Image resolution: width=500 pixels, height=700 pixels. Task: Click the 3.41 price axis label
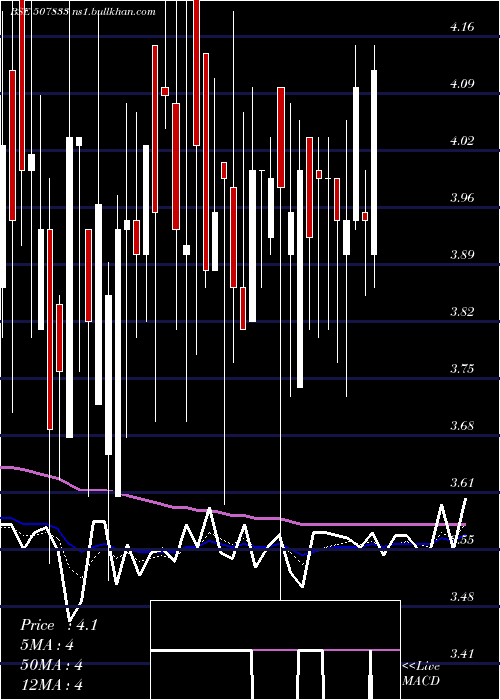click(x=462, y=654)
